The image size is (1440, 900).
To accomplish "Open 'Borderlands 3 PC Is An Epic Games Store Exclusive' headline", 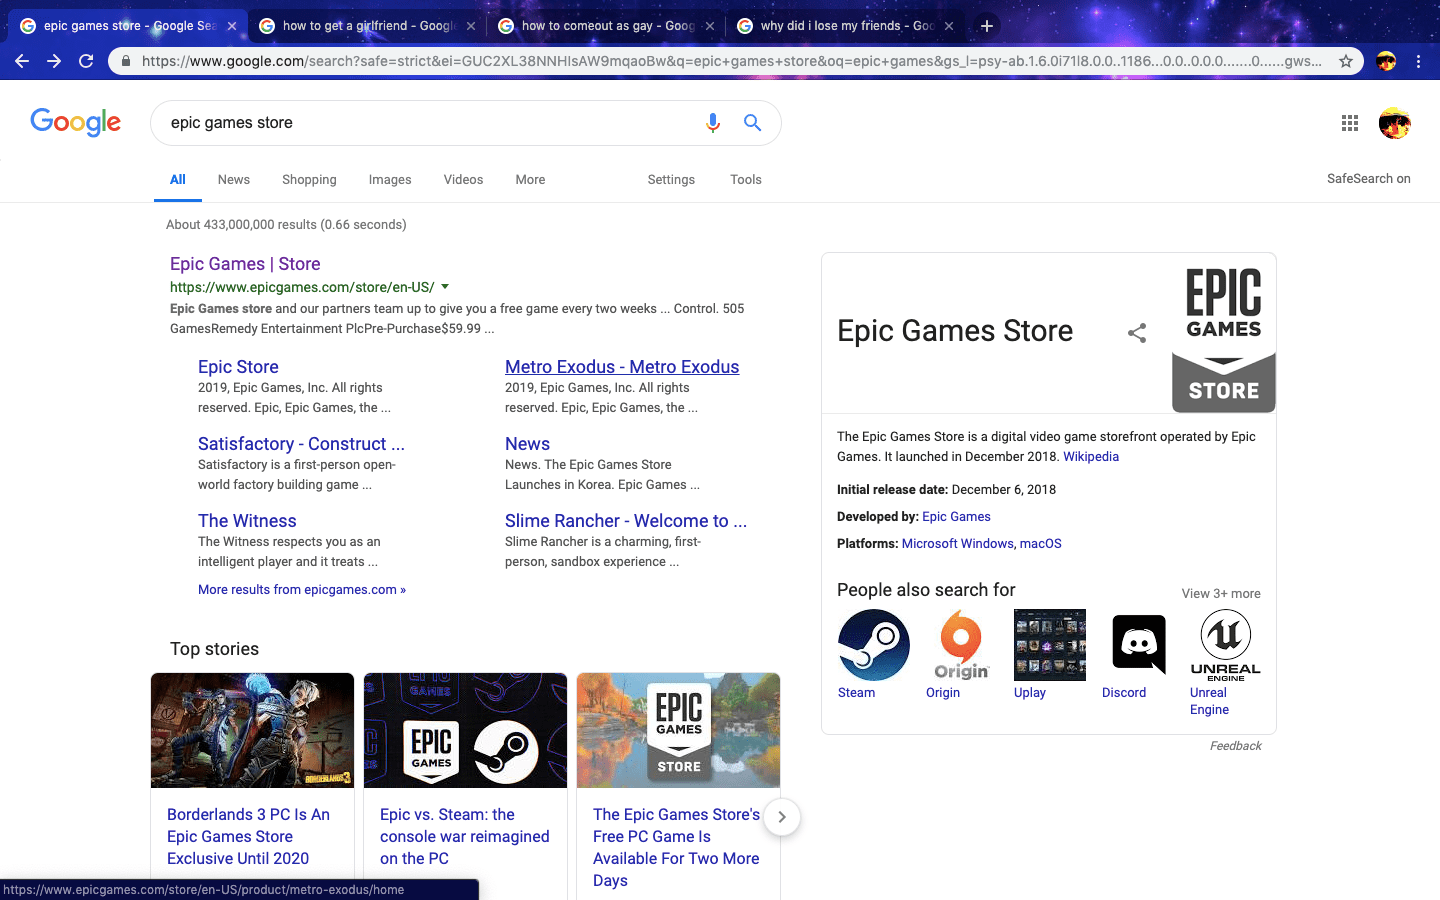I will tap(248, 837).
